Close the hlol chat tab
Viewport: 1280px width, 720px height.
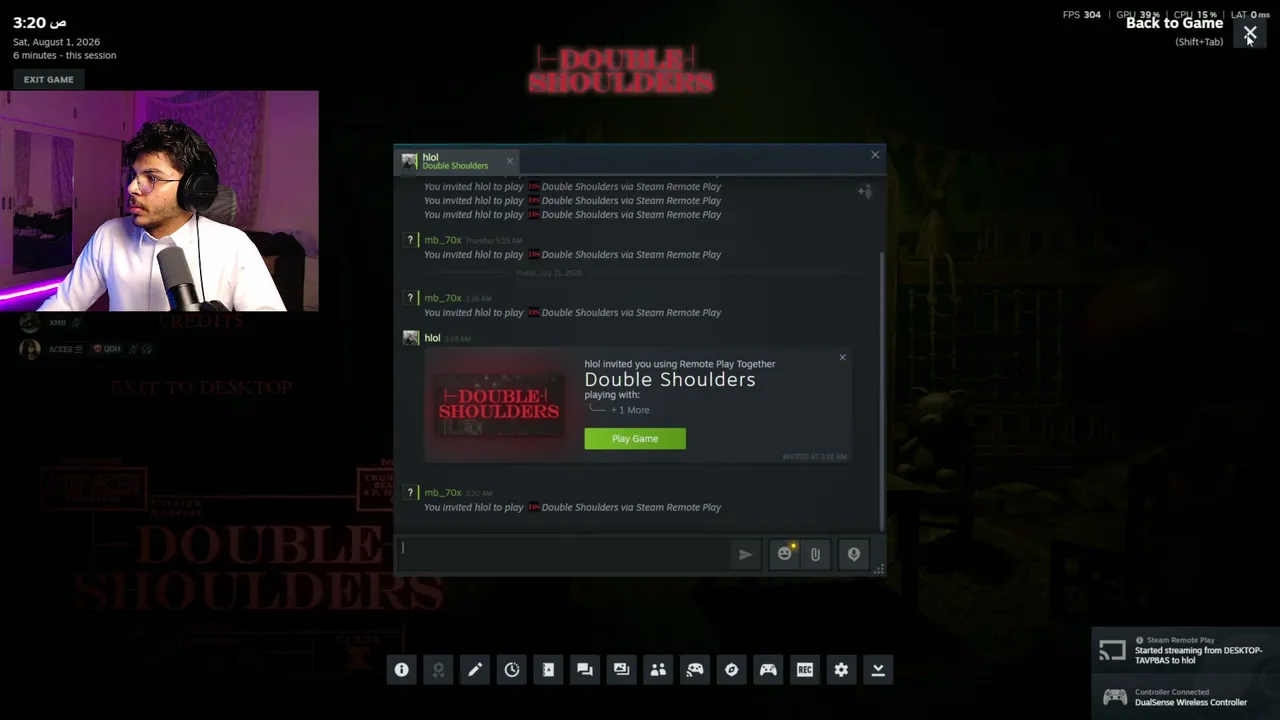(x=509, y=161)
